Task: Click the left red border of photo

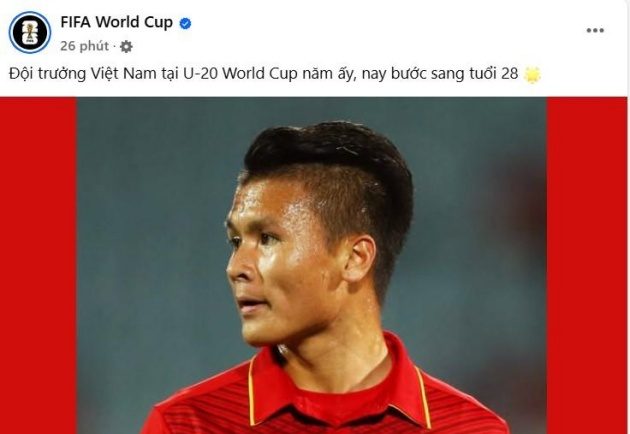Action: click(x=38, y=265)
